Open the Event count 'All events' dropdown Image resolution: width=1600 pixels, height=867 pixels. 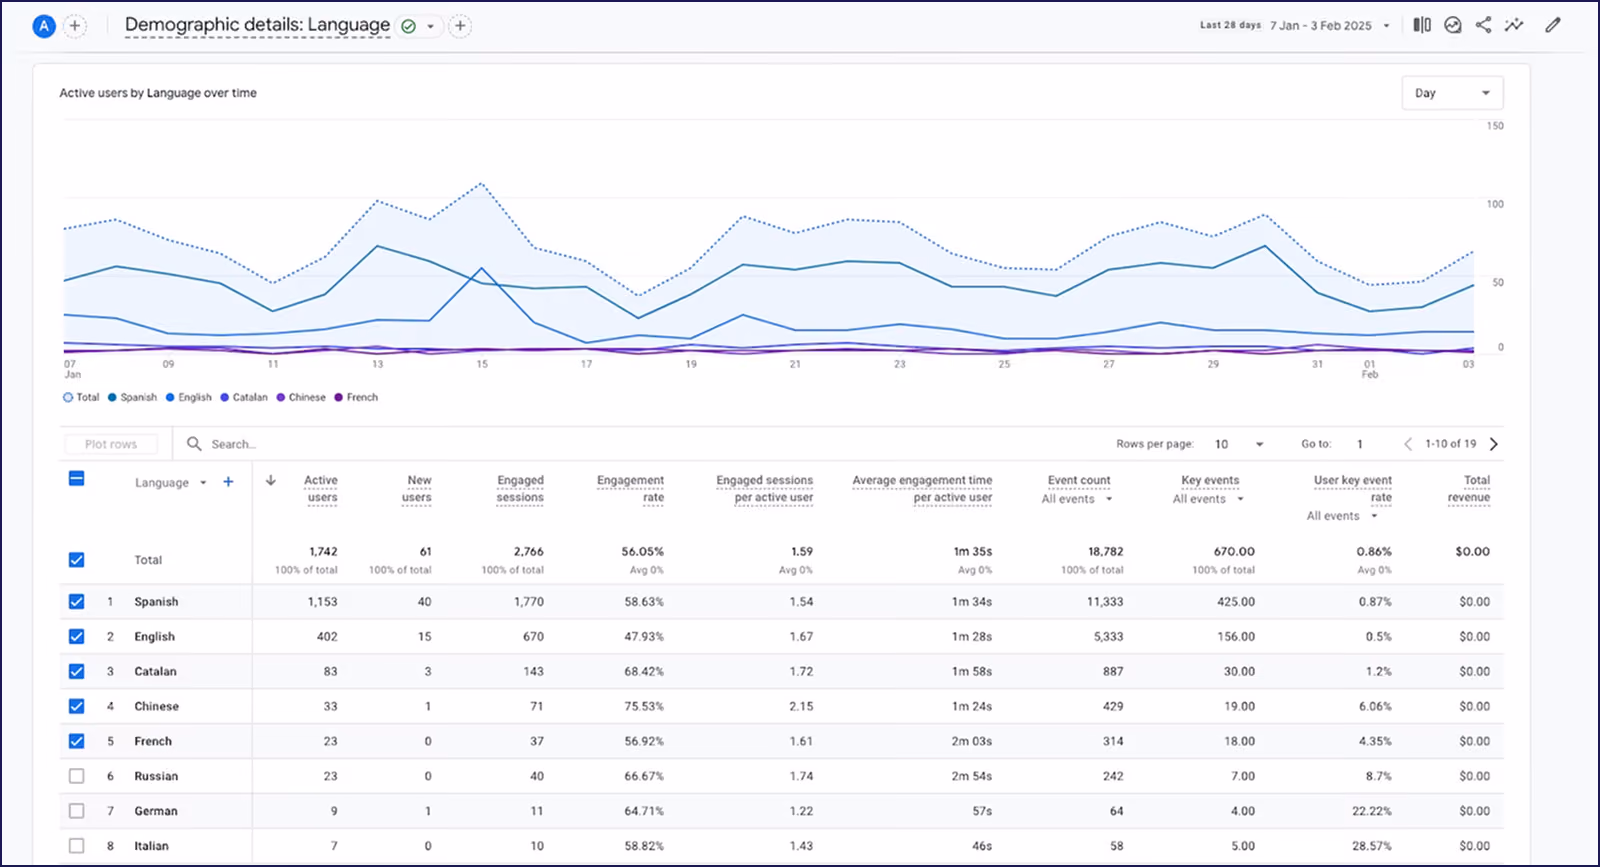point(1077,499)
